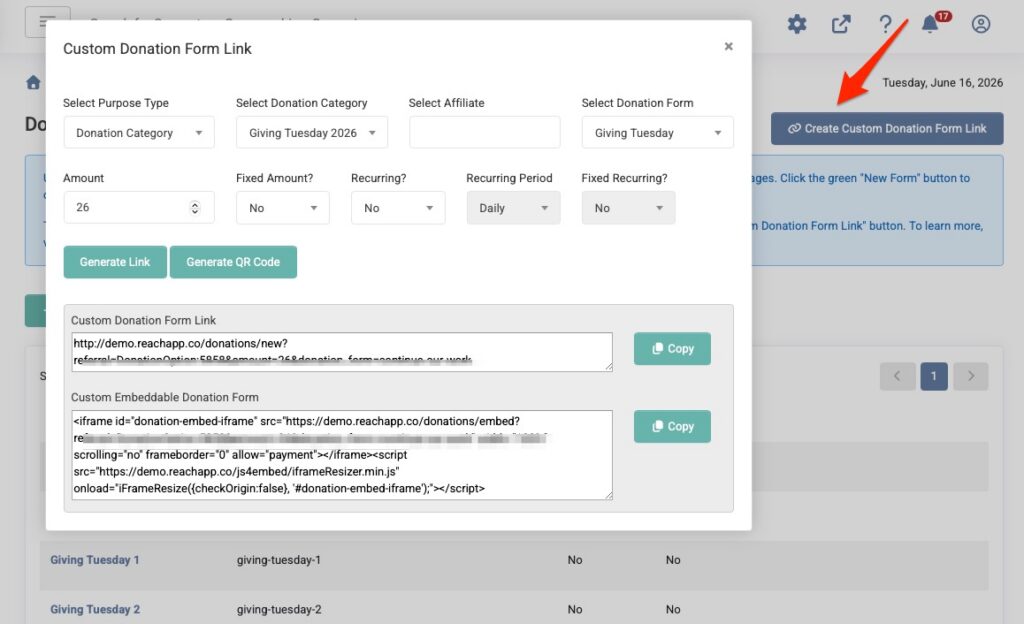The image size is (1024, 624).
Task: Go to previous page arrow
Action: coord(897,376)
